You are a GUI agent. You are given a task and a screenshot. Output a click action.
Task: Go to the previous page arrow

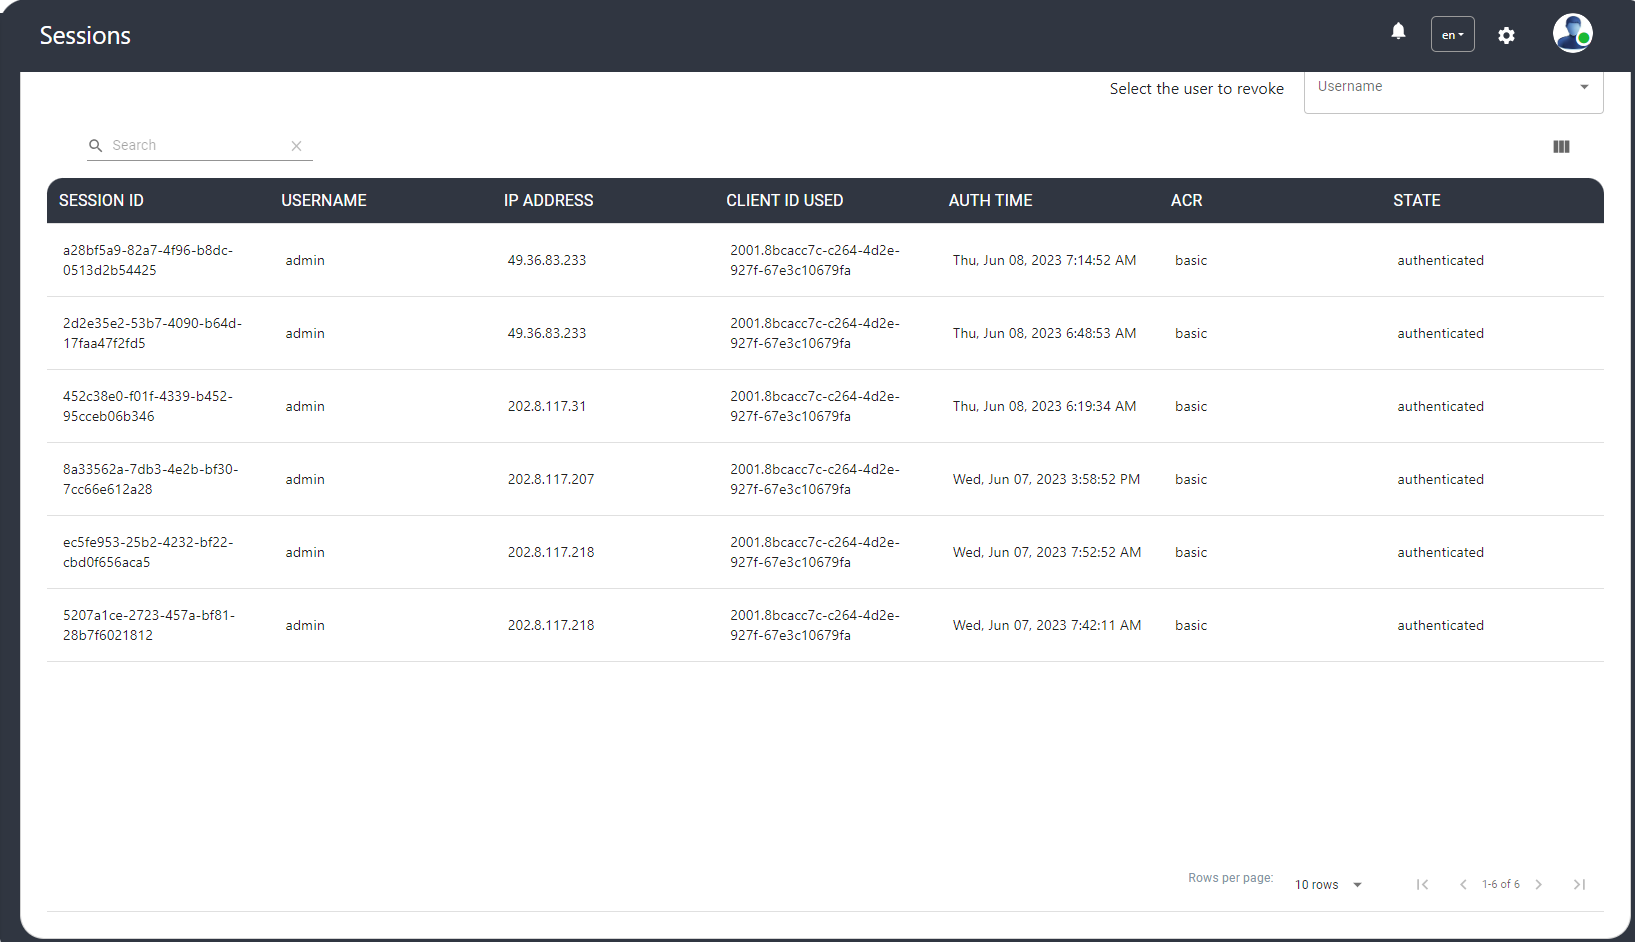pyautogui.click(x=1463, y=884)
